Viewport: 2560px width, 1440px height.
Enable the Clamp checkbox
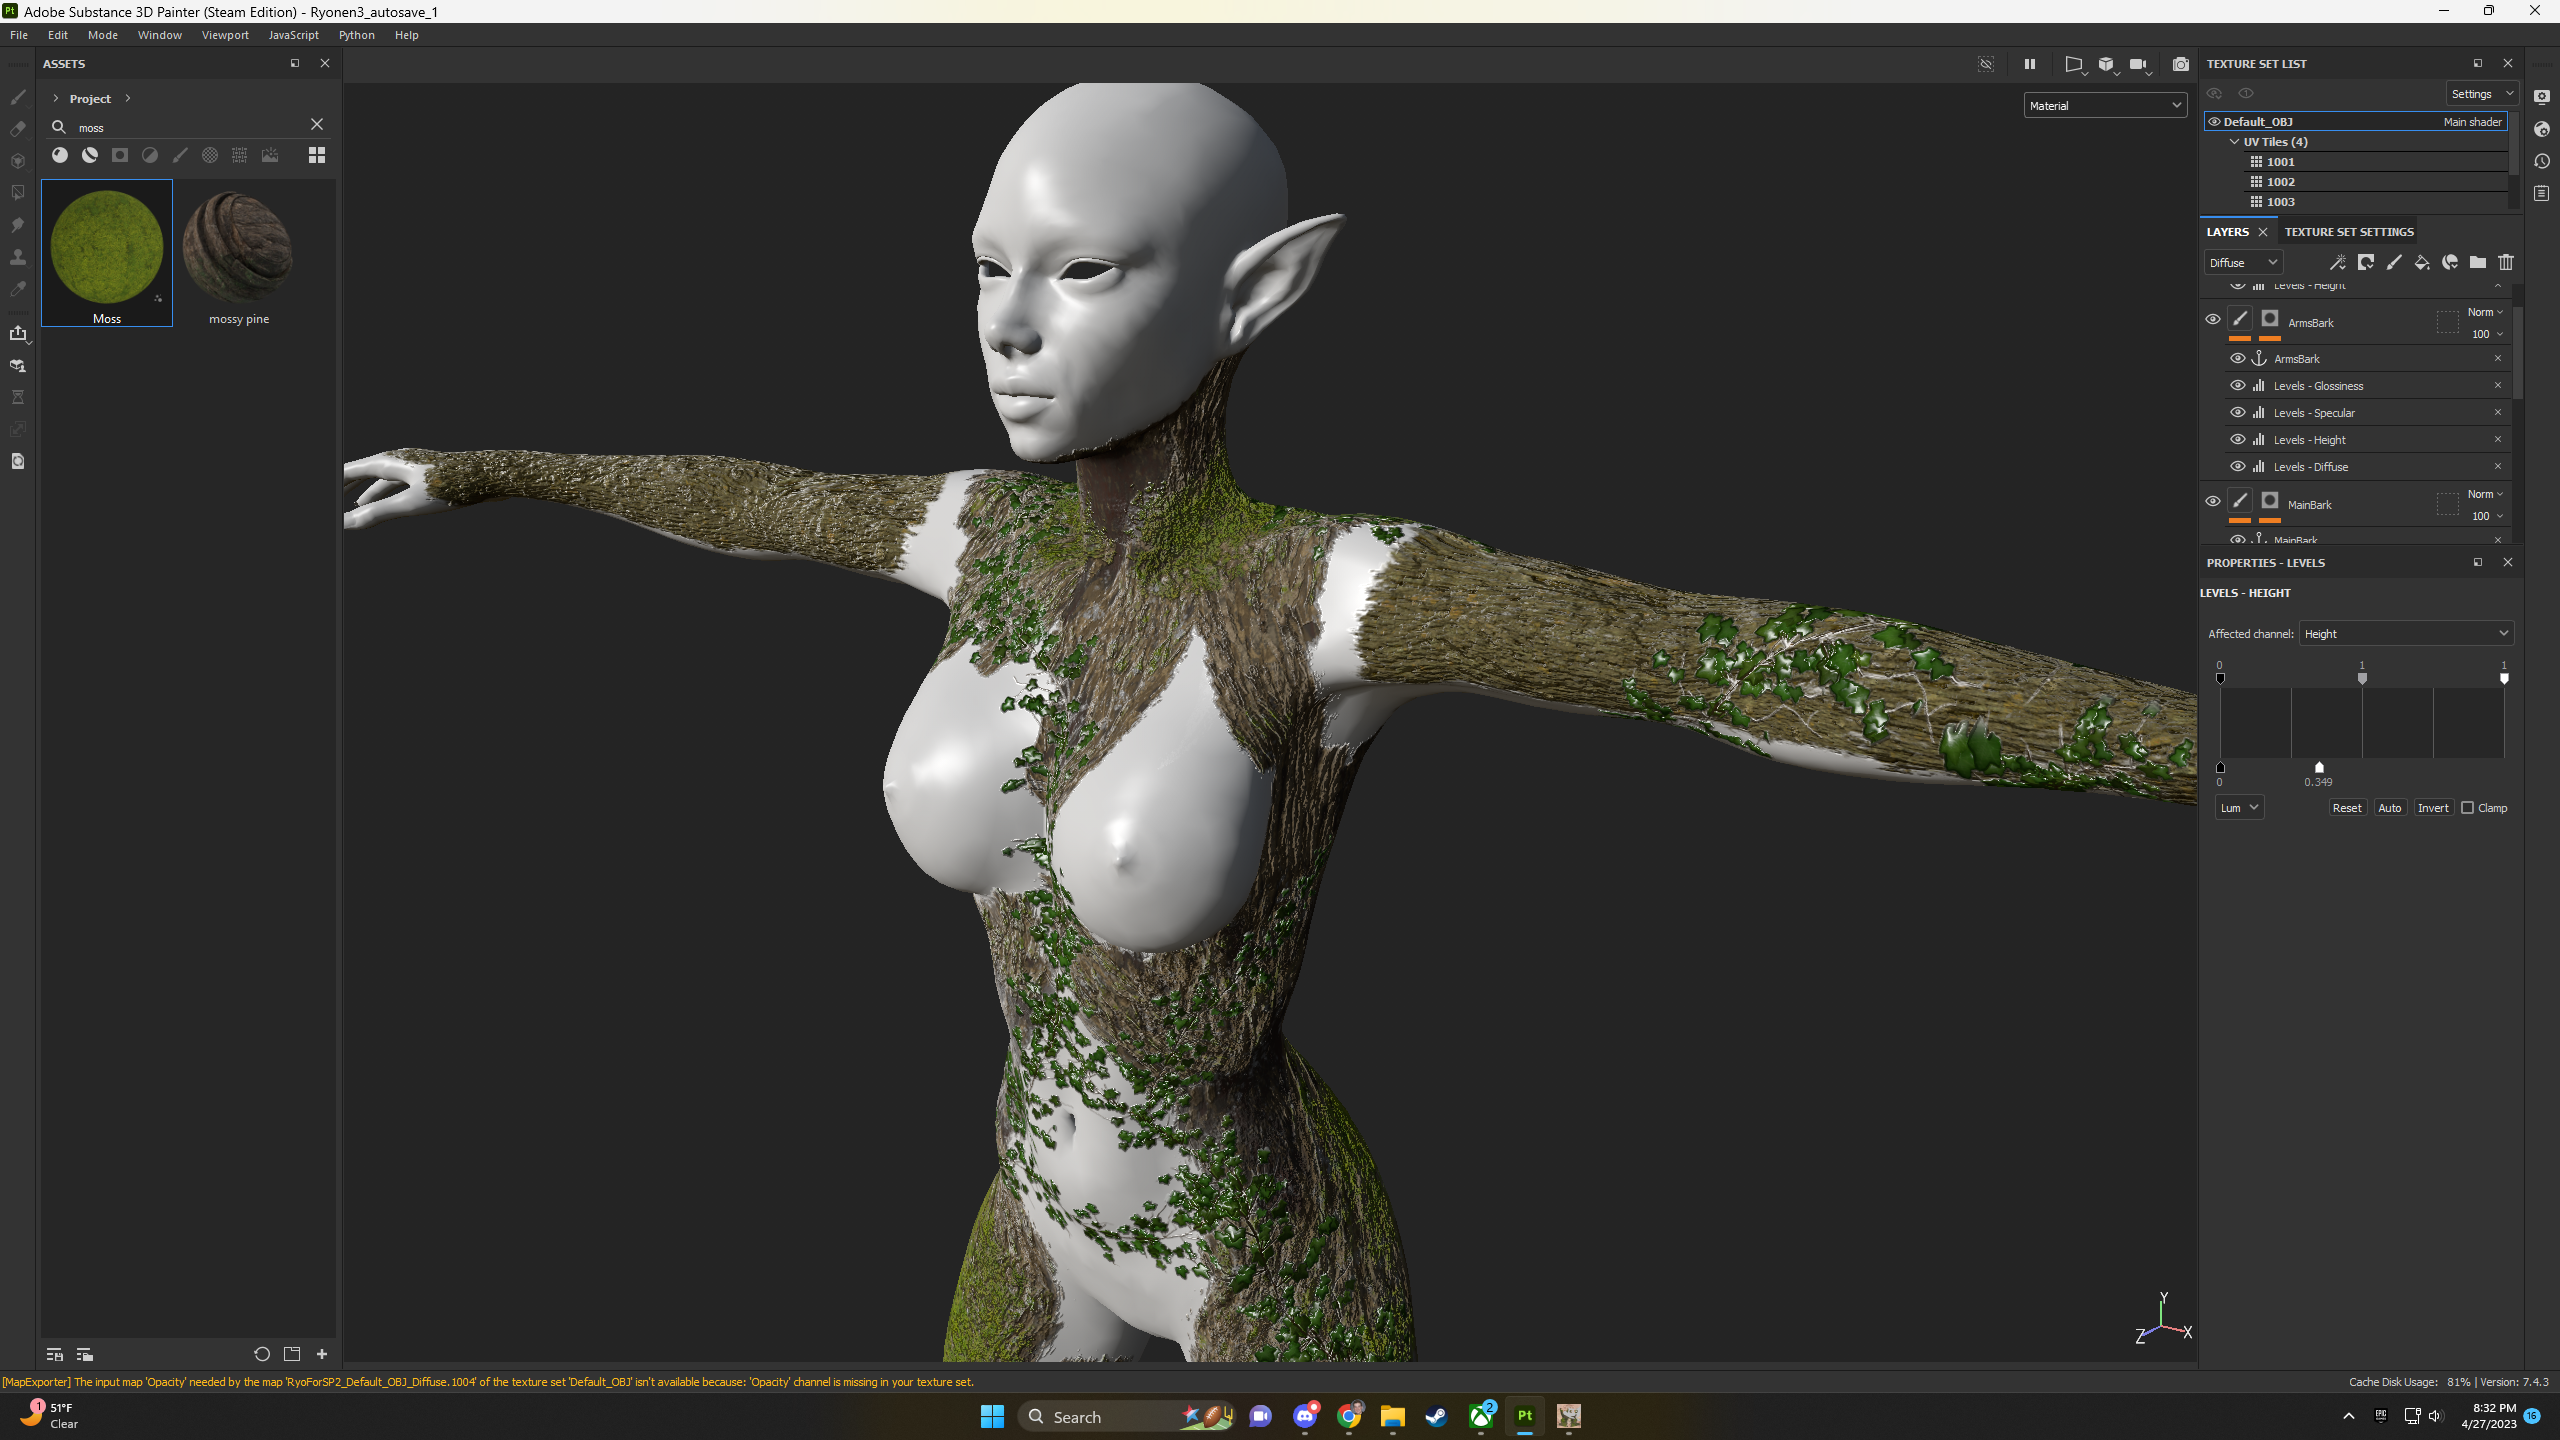(2467, 808)
